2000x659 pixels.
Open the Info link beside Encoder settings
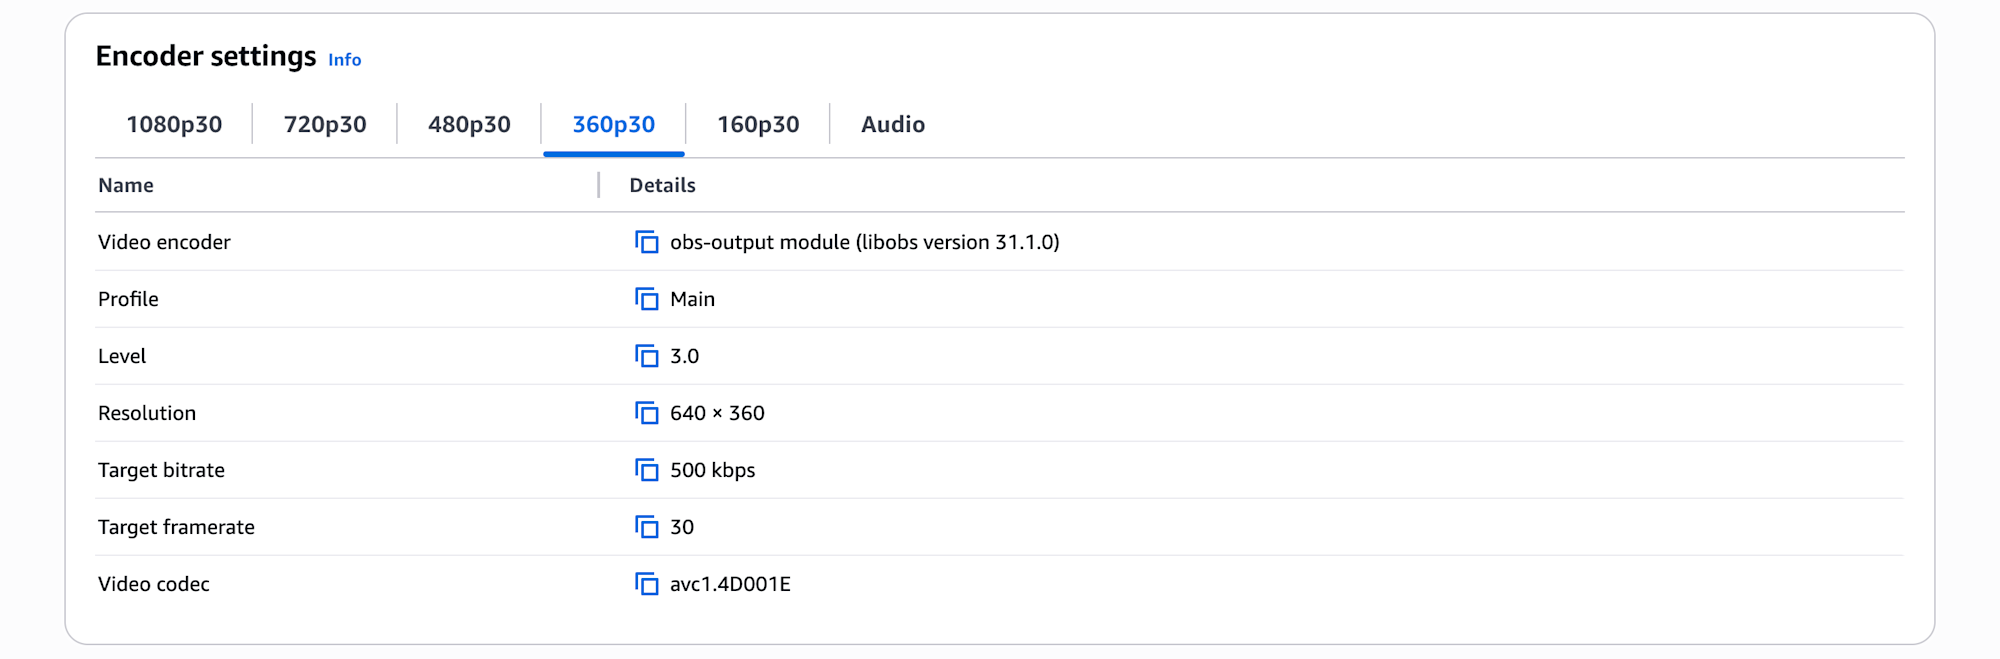[x=345, y=60]
